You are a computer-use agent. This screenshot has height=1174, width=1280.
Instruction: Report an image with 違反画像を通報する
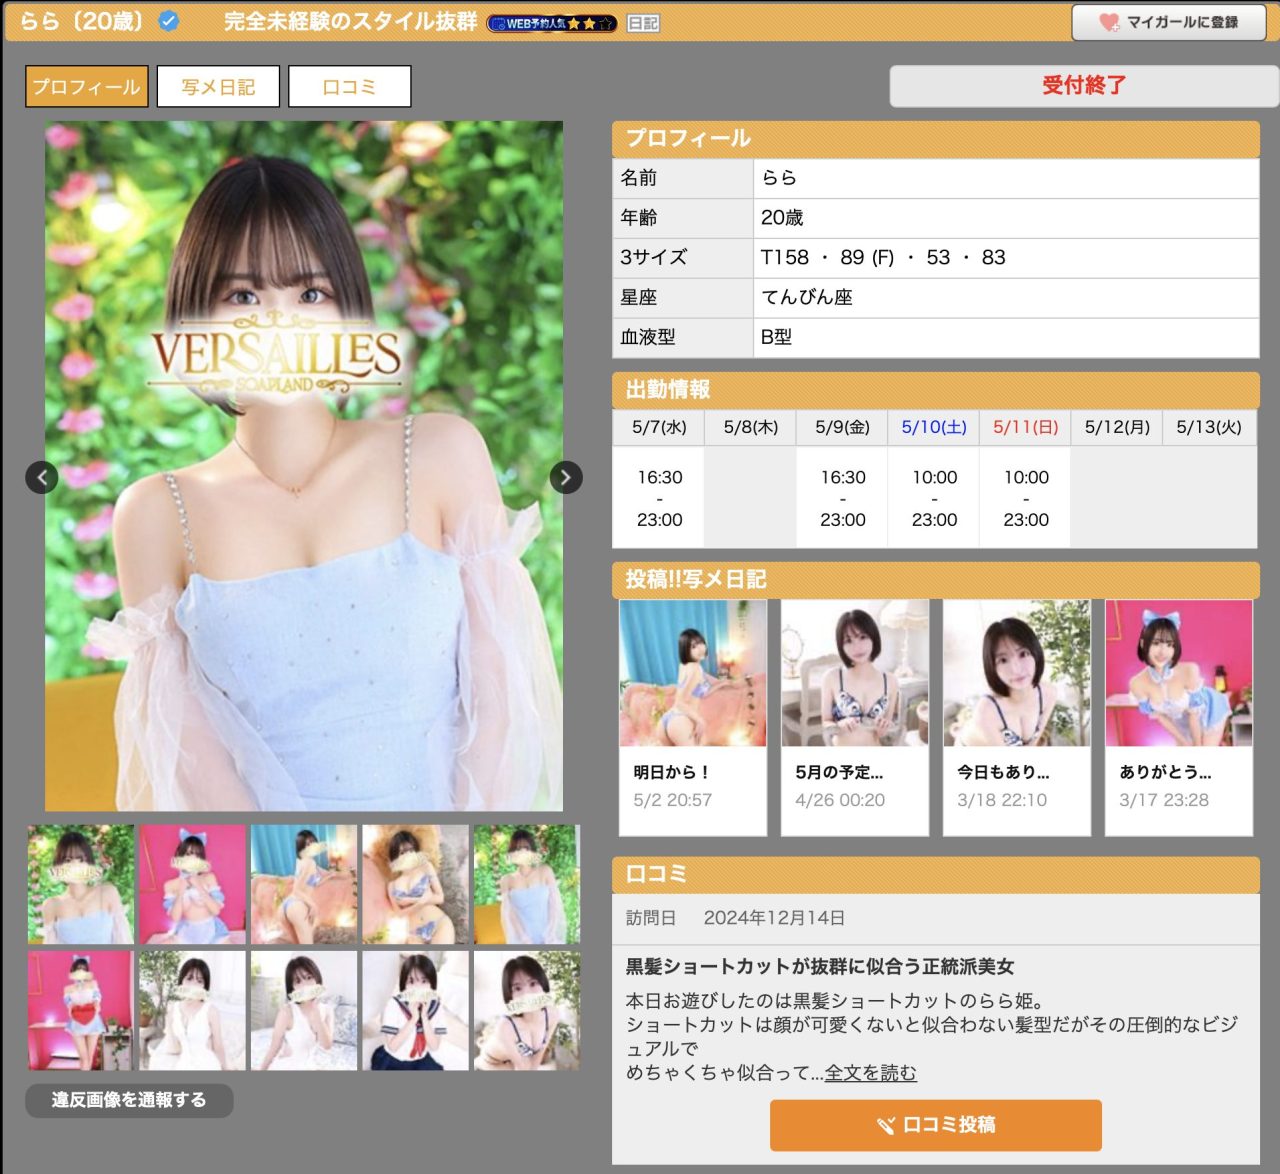pyautogui.click(x=129, y=1100)
